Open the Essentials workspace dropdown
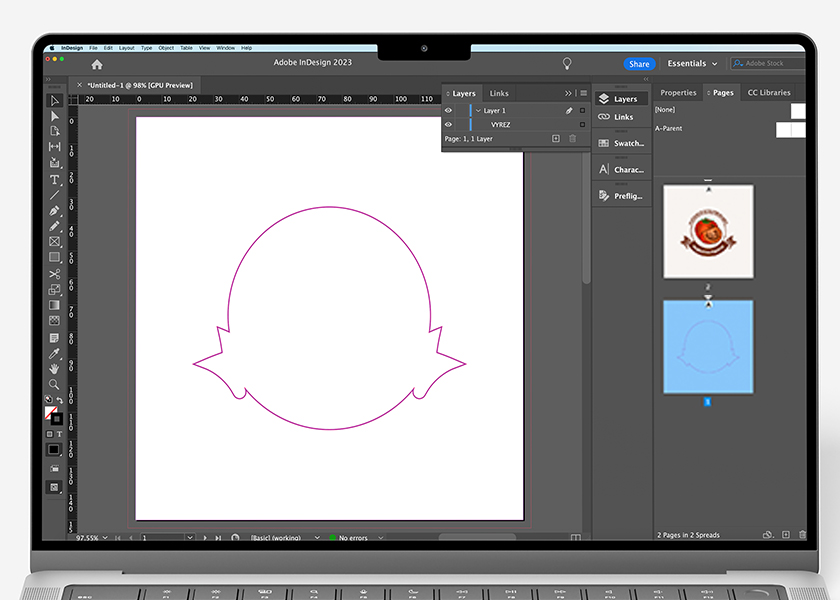840x600 pixels. 692,64
